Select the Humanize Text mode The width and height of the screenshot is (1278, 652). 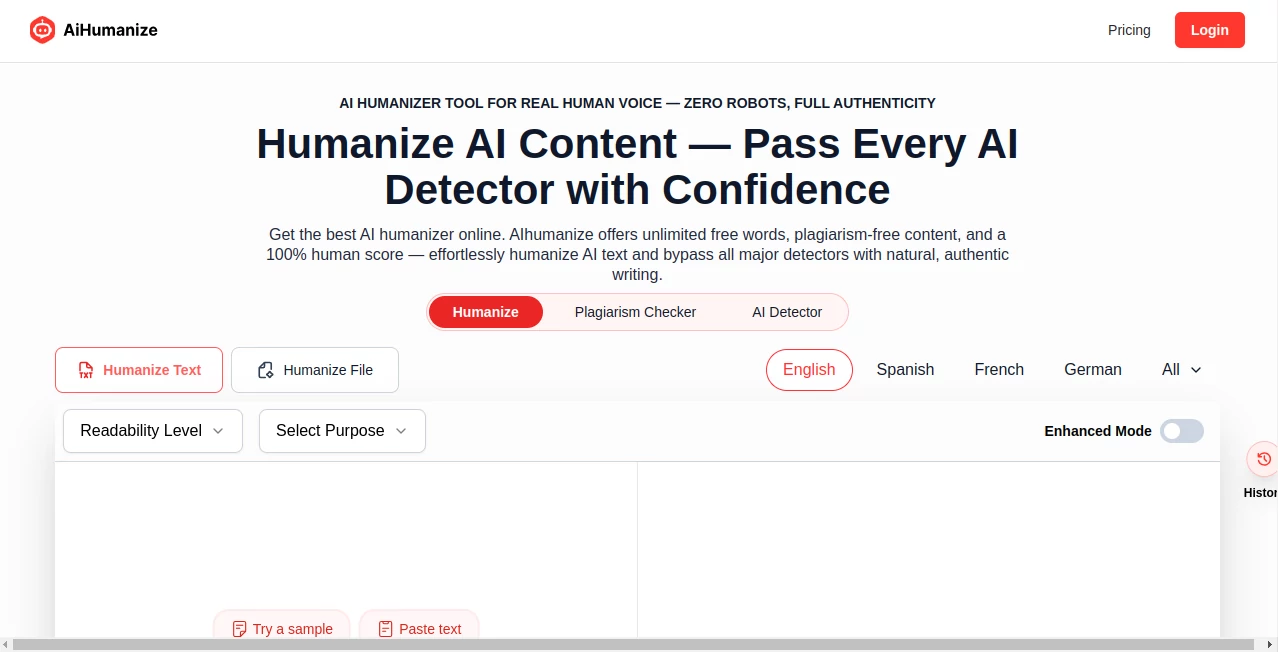[x=139, y=370]
